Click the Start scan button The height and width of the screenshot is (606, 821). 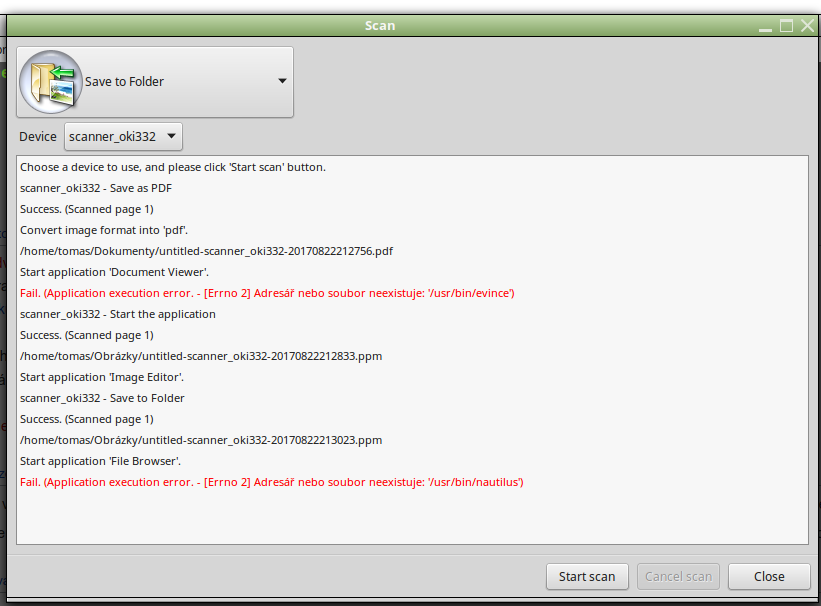pyautogui.click(x=587, y=577)
